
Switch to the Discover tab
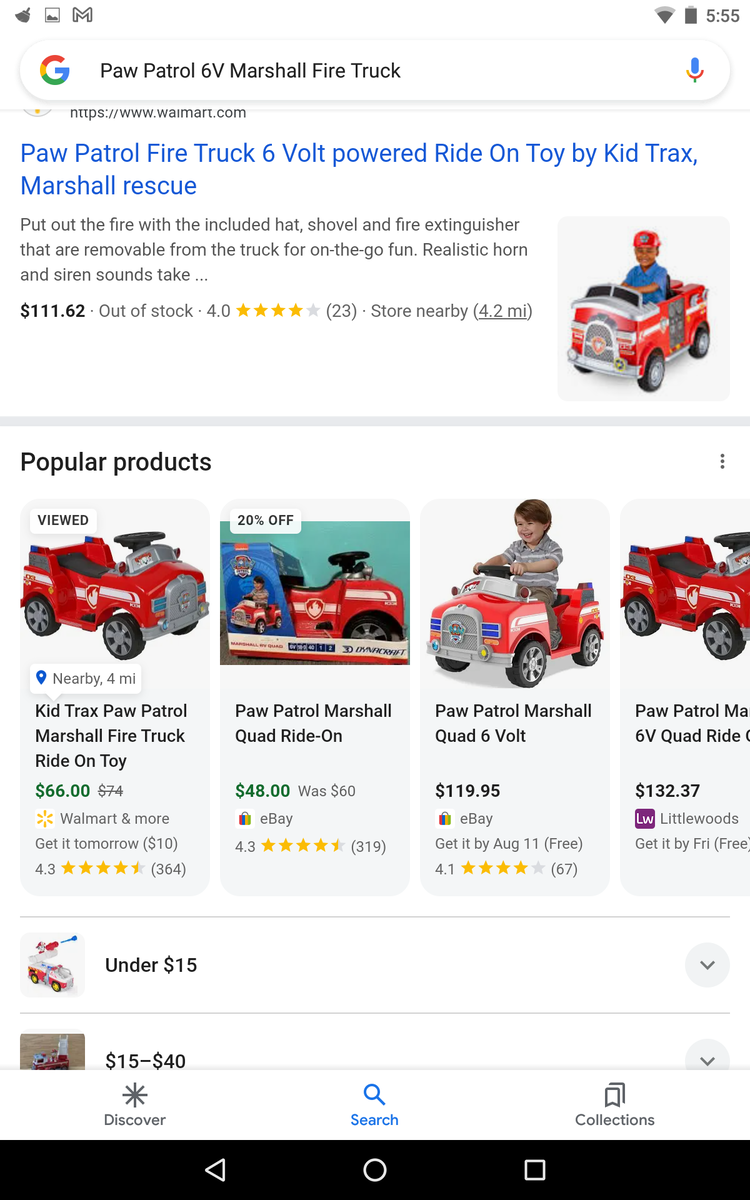click(135, 1104)
